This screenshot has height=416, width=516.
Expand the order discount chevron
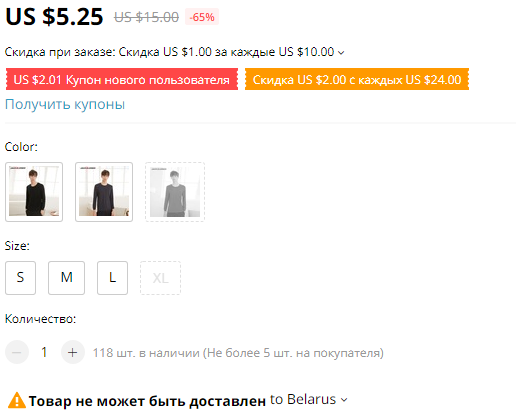click(341, 52)
